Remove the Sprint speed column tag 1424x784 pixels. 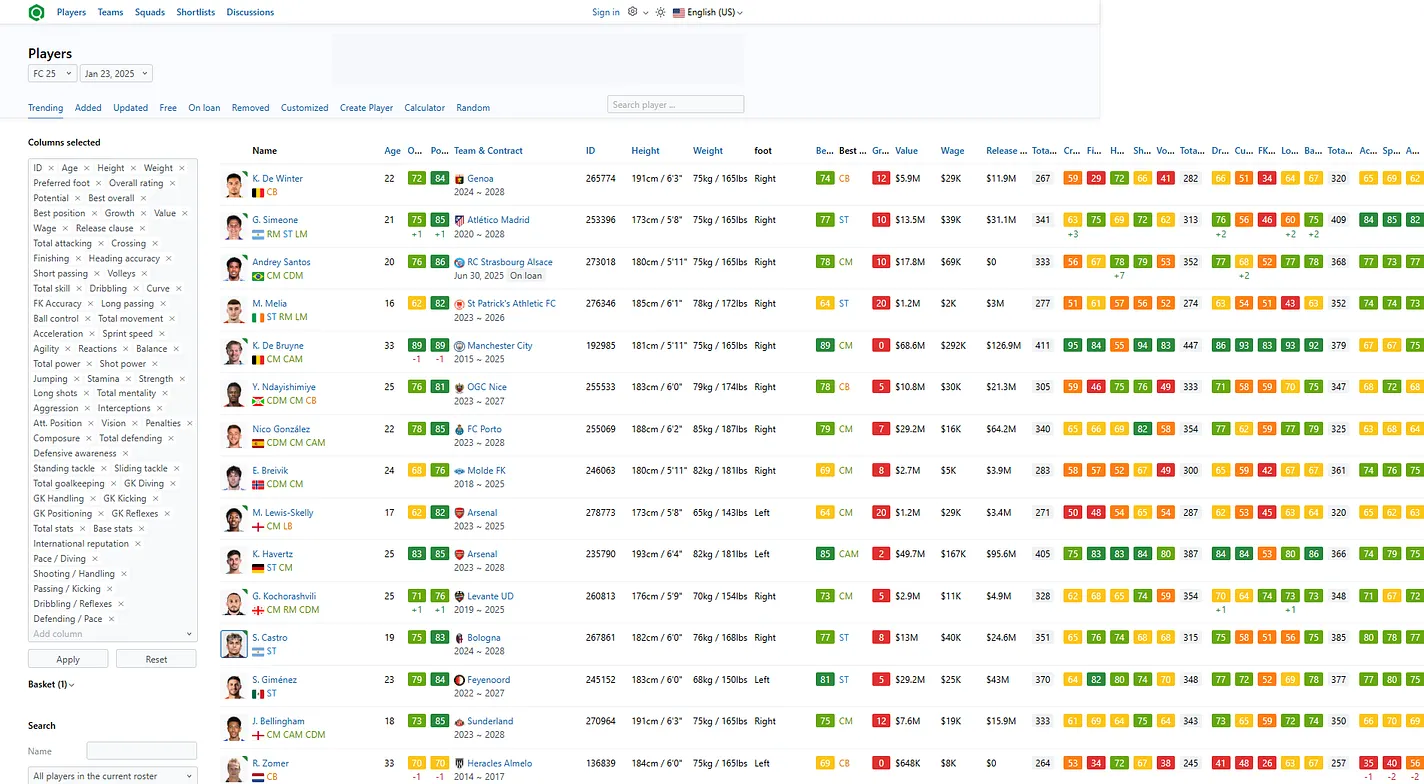[x=162, y=334]
